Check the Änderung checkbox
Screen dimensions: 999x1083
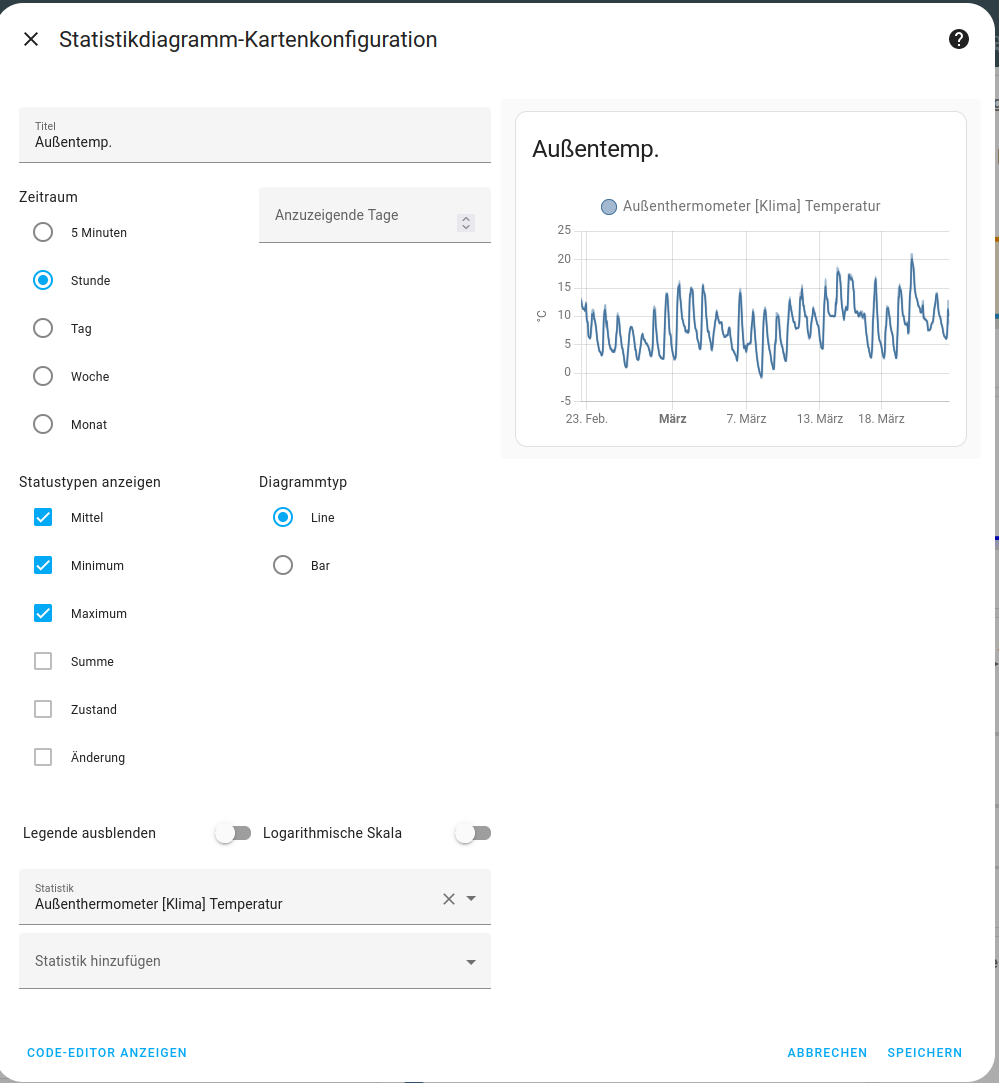point(43,758)
